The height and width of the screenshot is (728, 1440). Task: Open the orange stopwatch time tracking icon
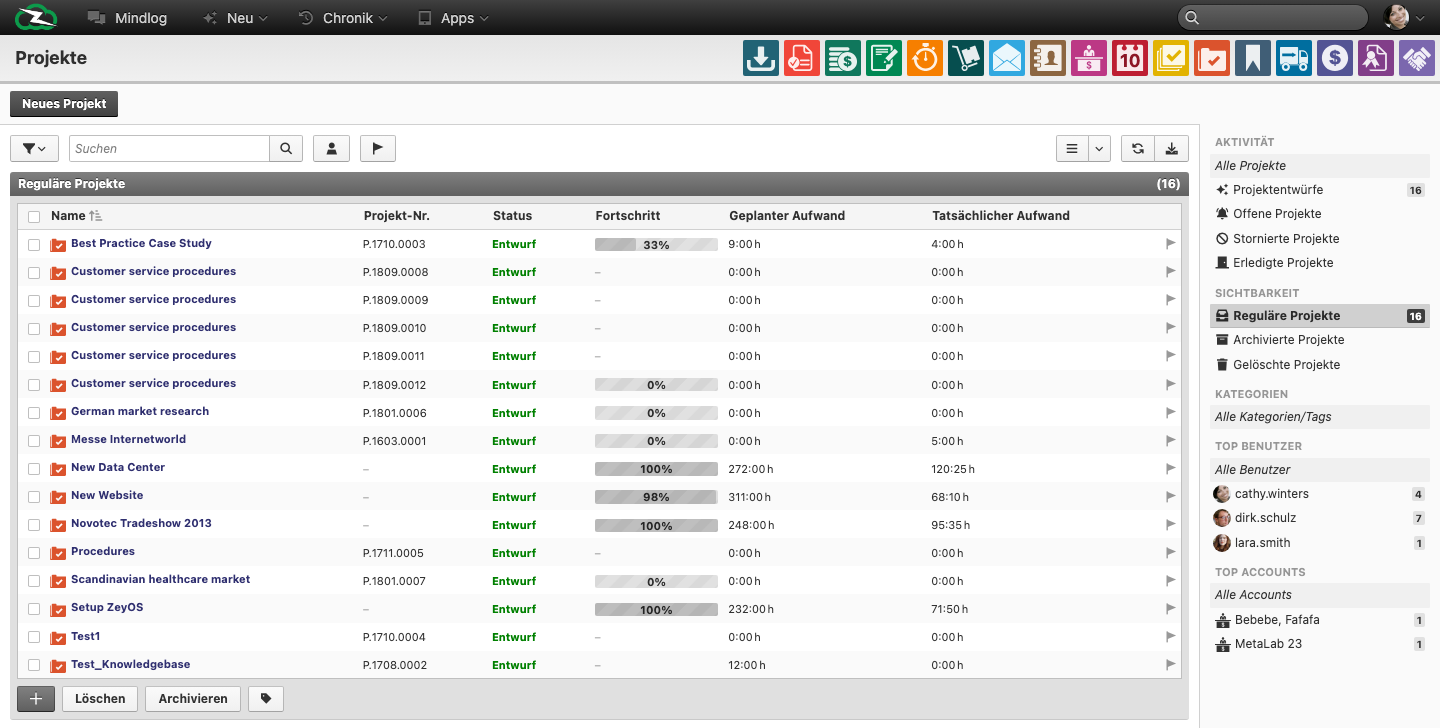[925, 58]
